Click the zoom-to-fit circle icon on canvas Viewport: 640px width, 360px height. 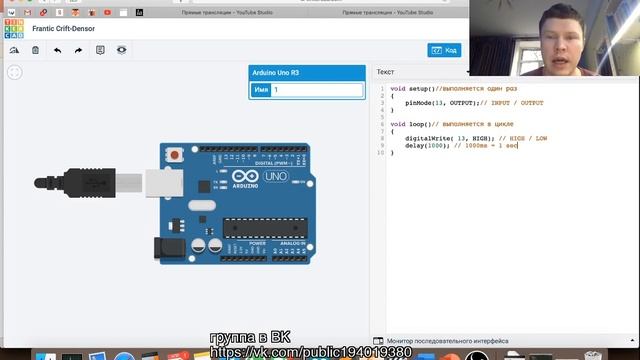[x=15, y=73]
